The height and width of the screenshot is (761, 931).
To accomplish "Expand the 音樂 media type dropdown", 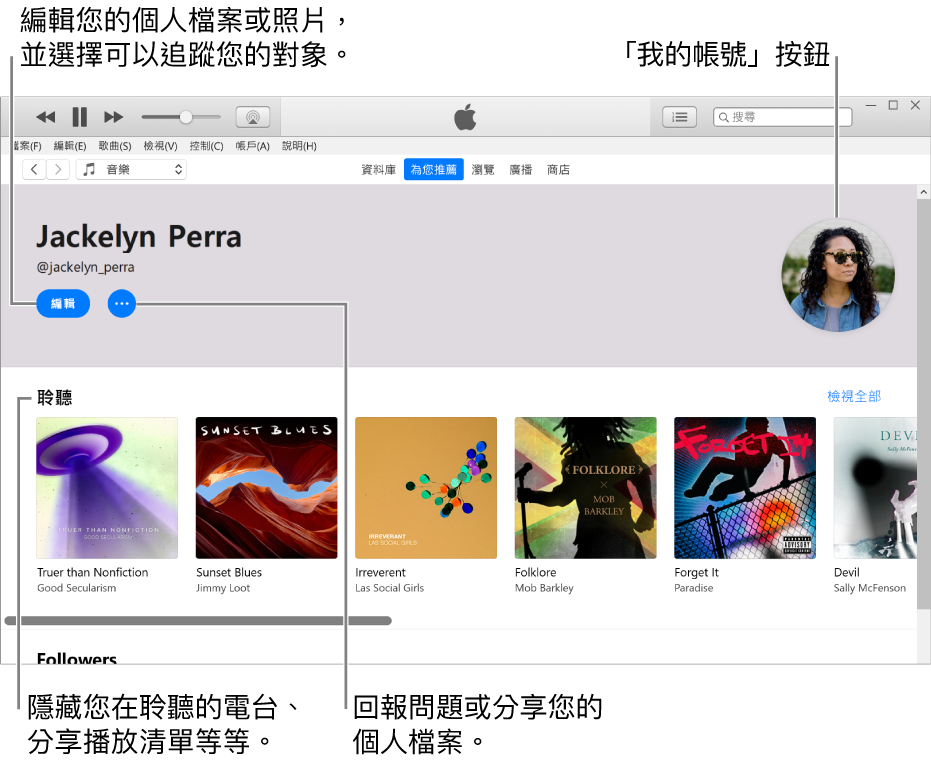I will (x=131, y=170).
